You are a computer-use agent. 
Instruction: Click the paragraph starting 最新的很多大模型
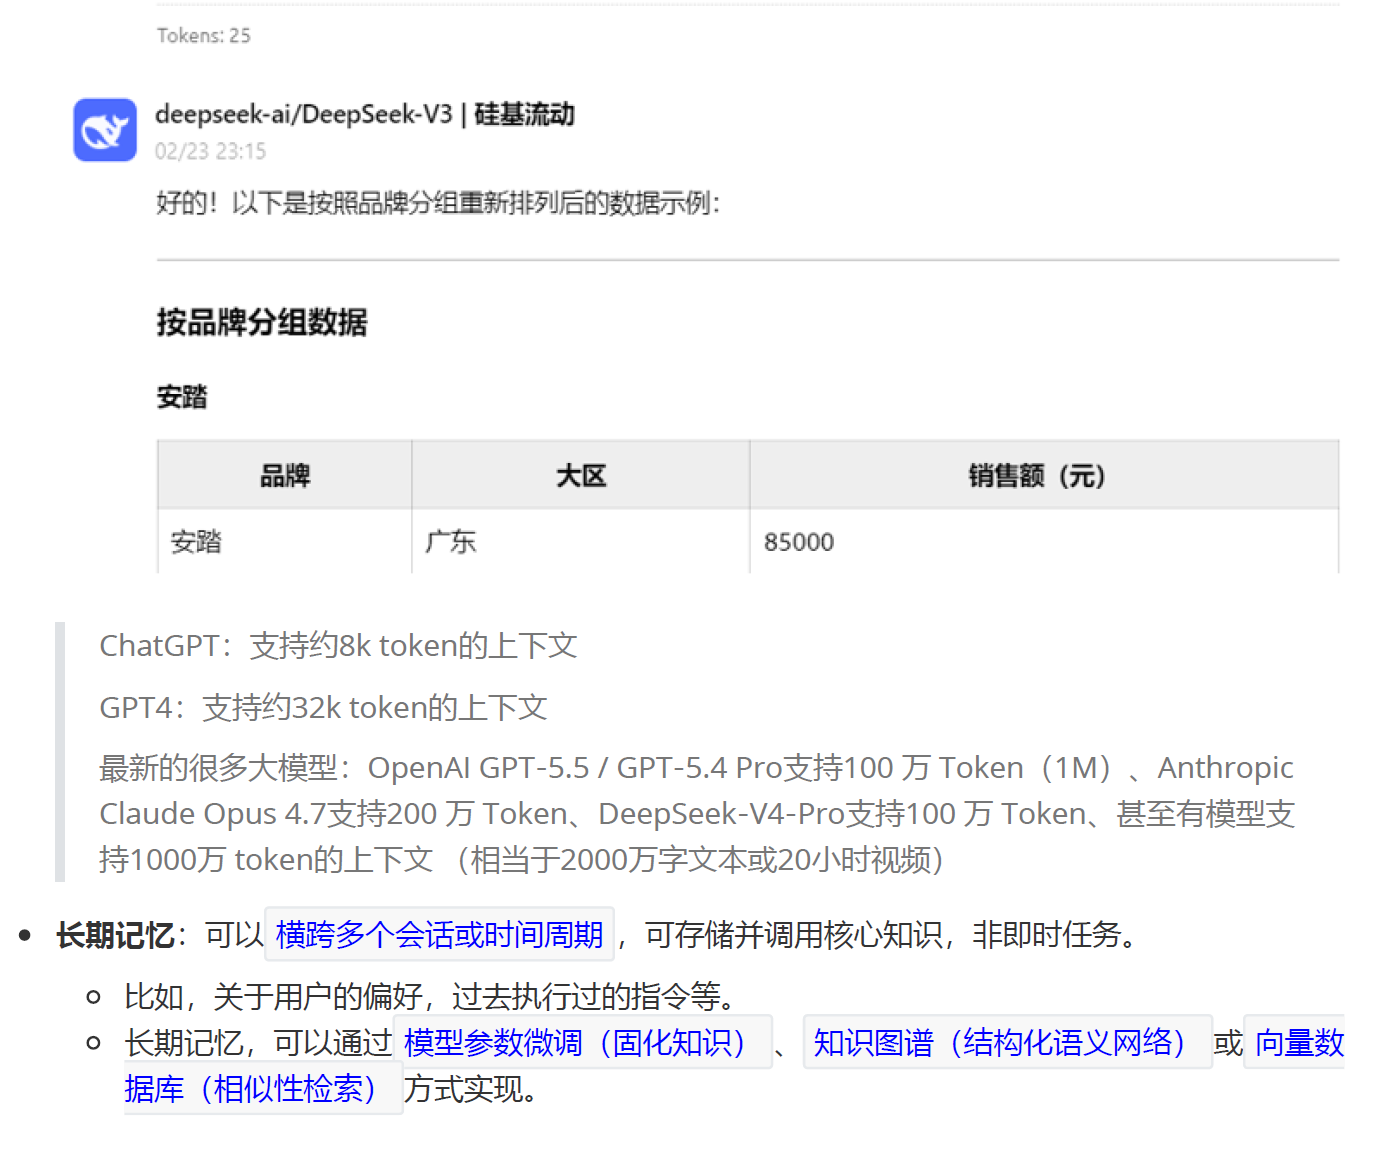697,813
